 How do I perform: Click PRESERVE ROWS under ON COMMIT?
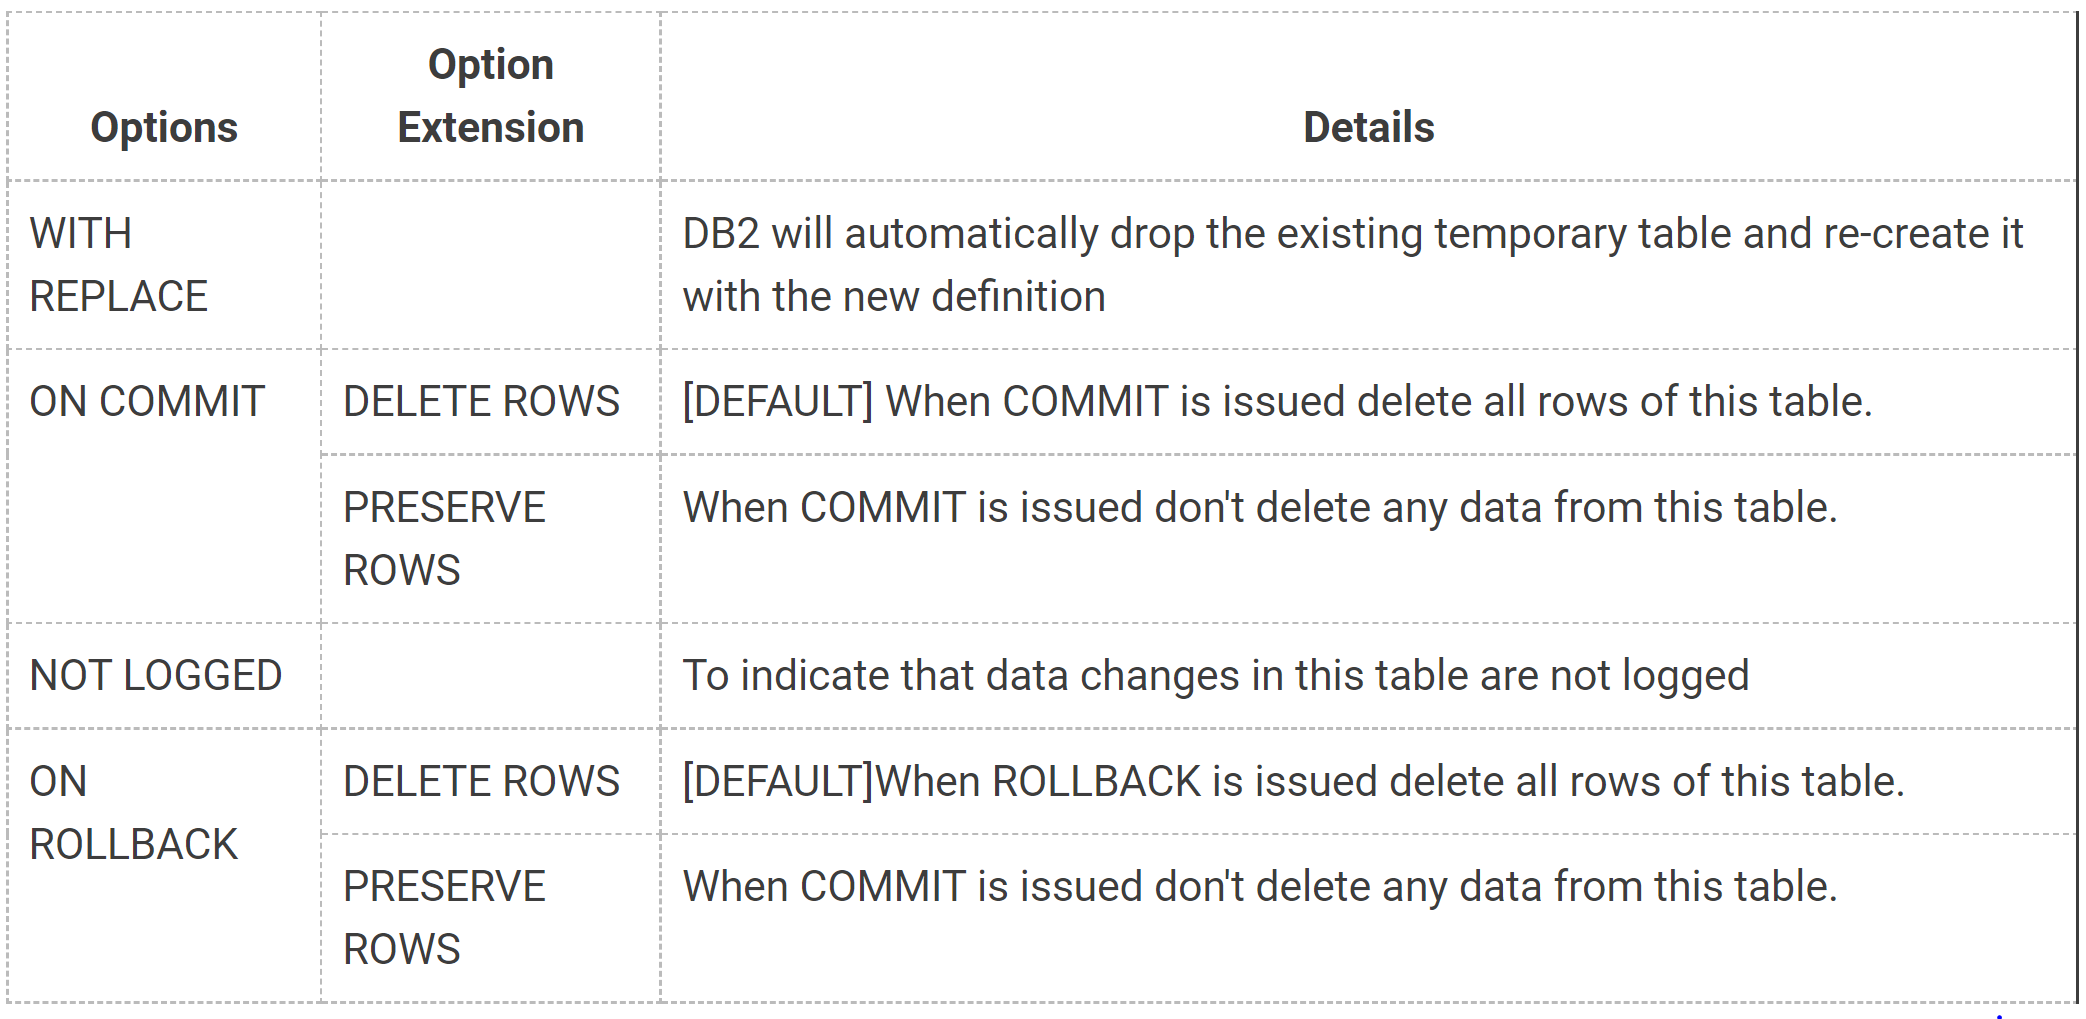(x=444, y=539)
